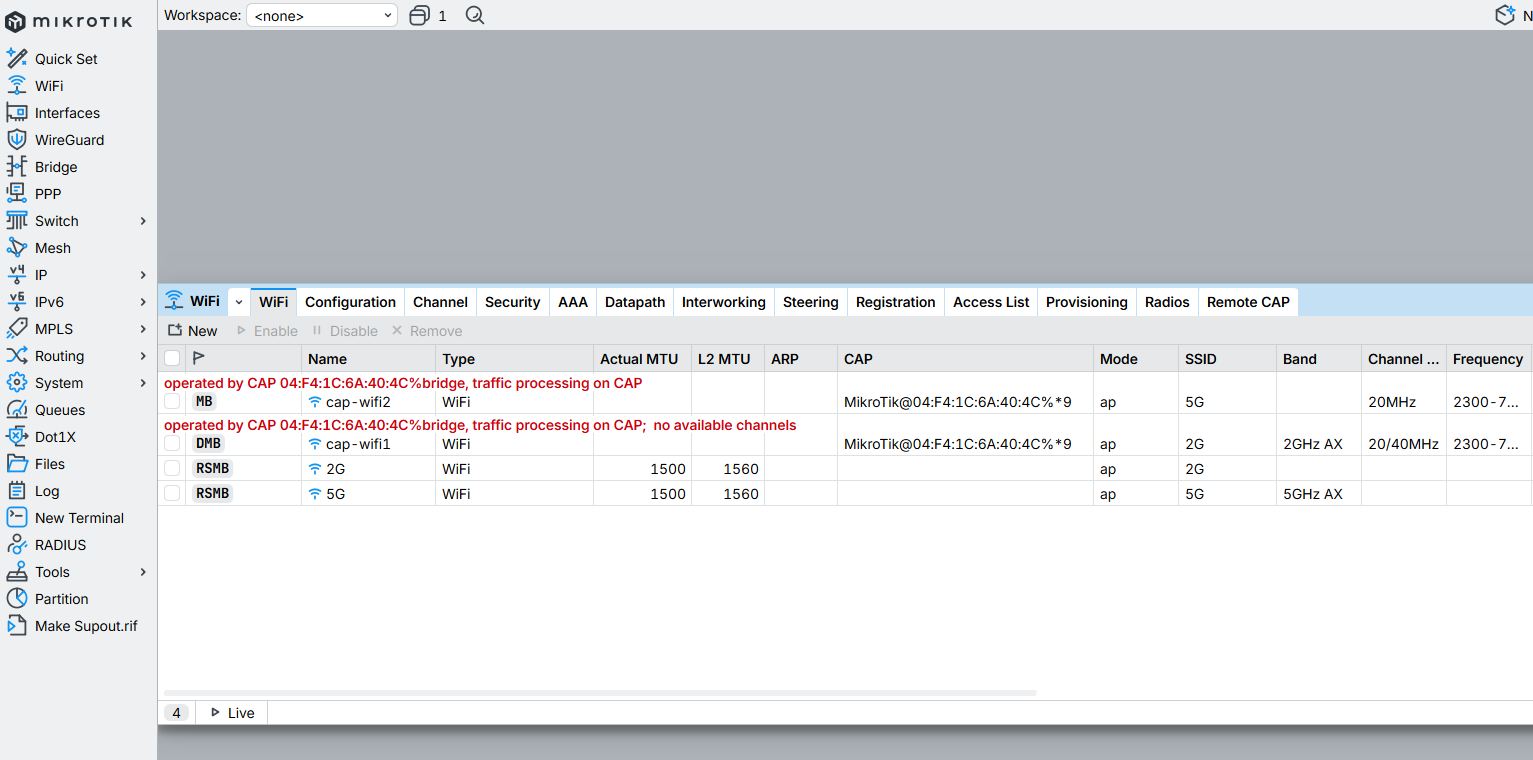Open the Interworking tab
Image resolution: width=1533 pixels, height=760 pixels.
724,302
